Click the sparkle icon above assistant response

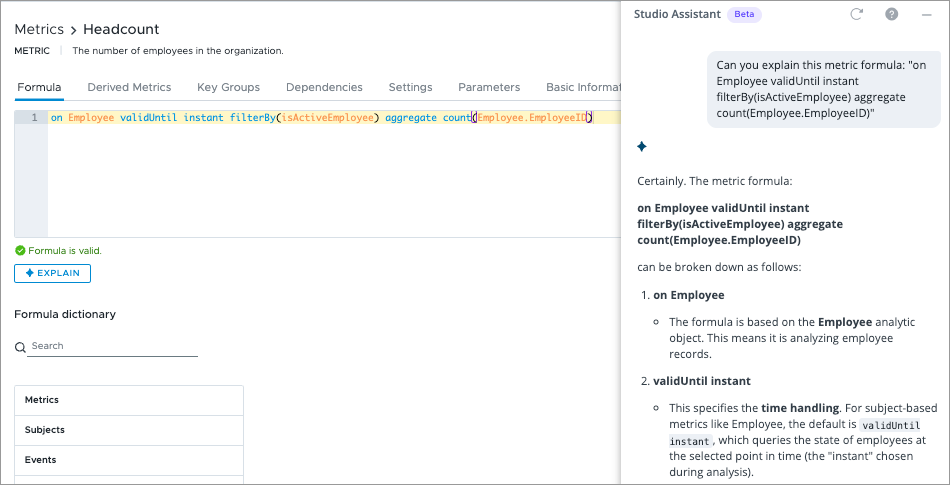coord(642,147)
